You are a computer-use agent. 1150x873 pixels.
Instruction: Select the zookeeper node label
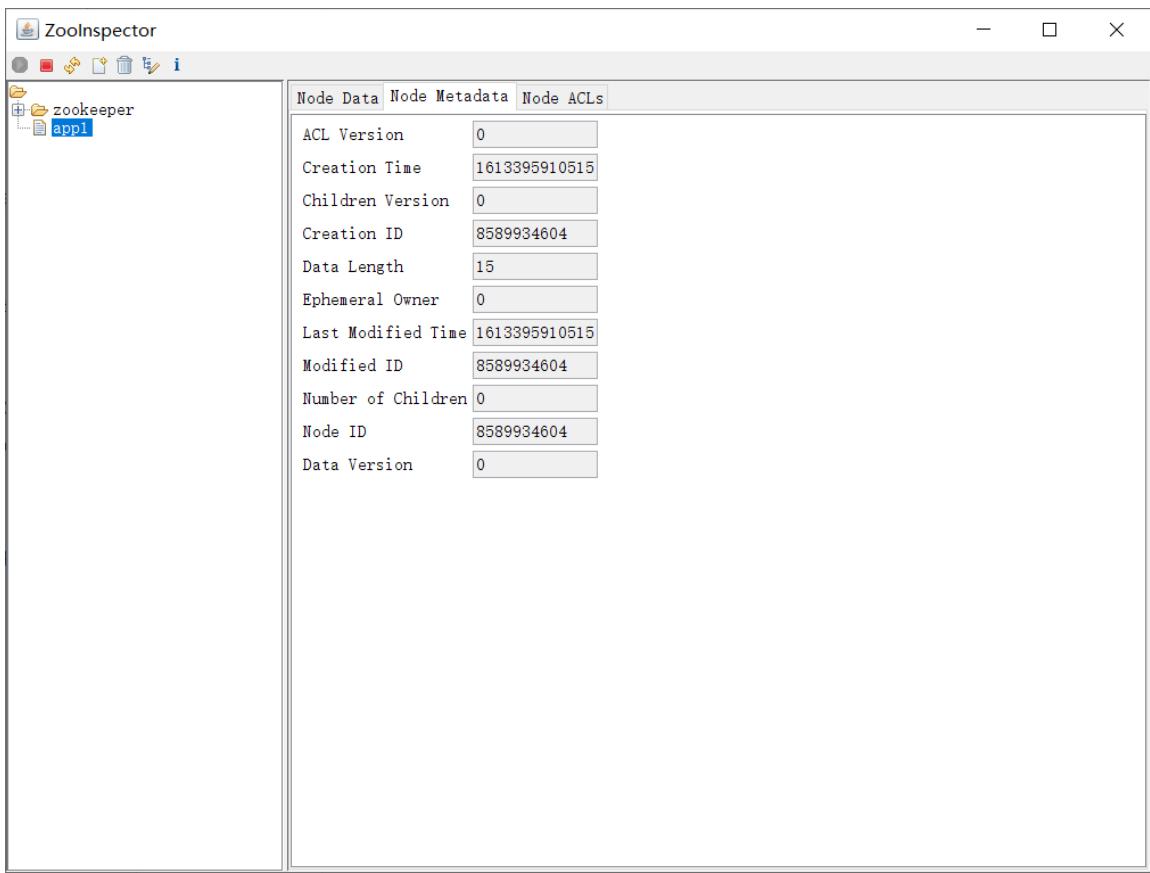tap(93, 110)
